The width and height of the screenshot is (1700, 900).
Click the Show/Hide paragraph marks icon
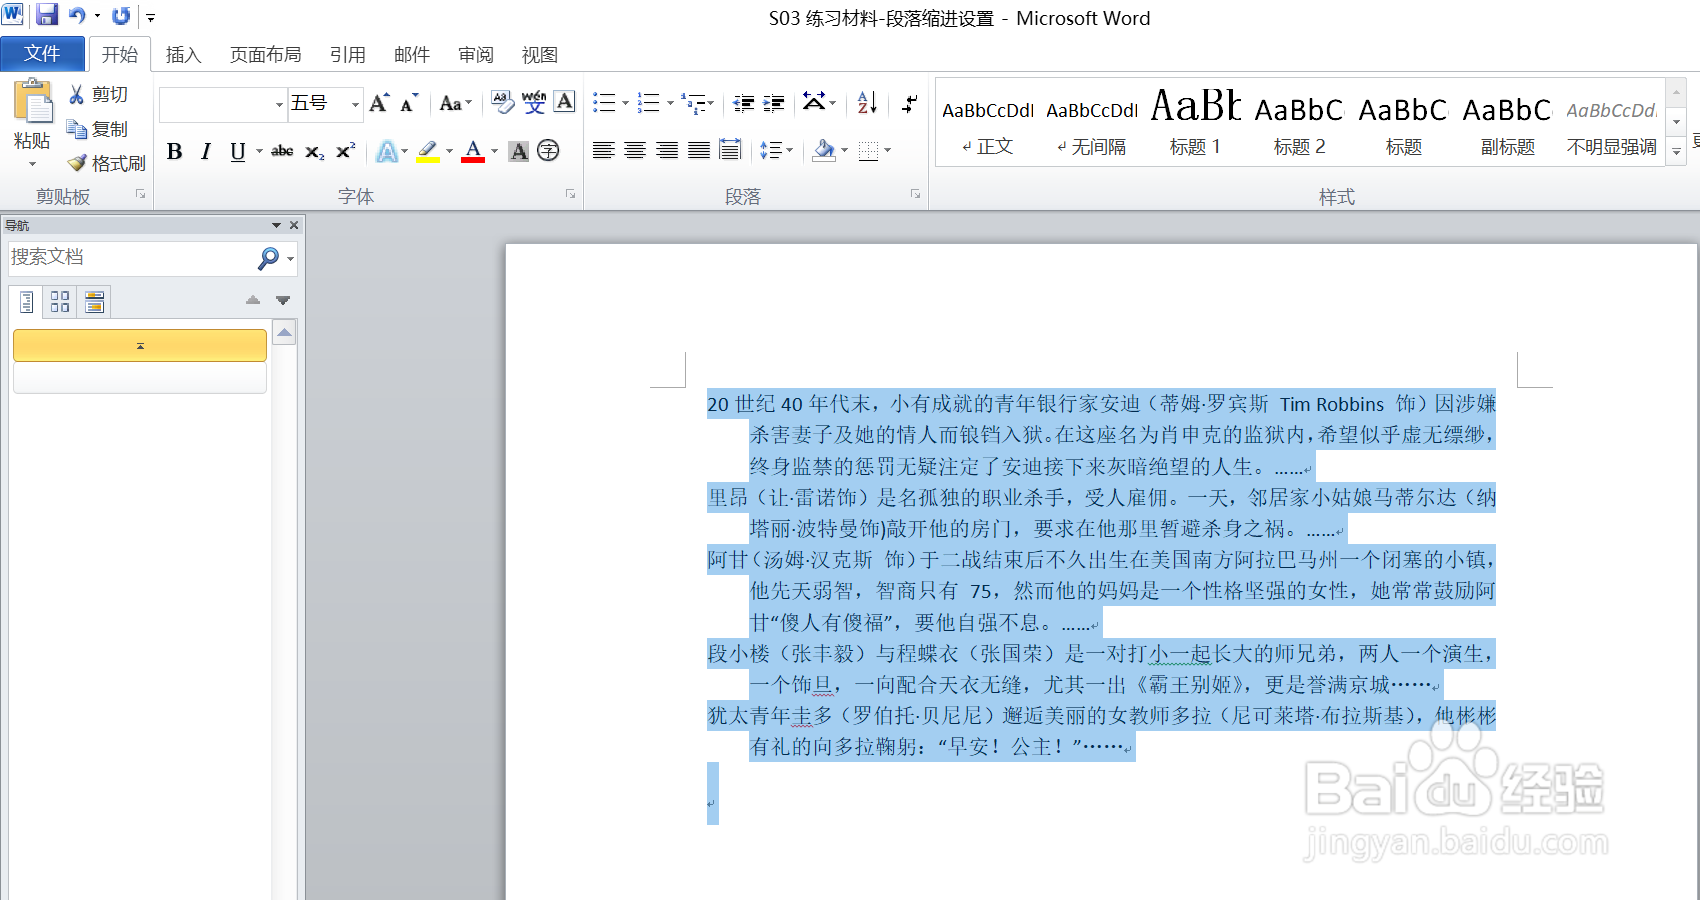point(910,103)
